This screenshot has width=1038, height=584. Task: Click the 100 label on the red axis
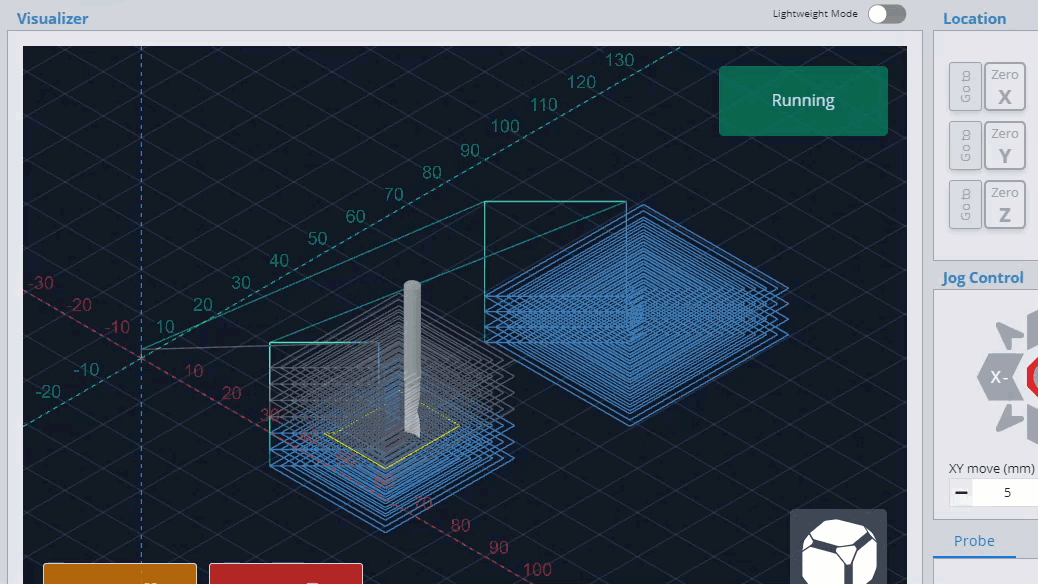tap(537, 569)
